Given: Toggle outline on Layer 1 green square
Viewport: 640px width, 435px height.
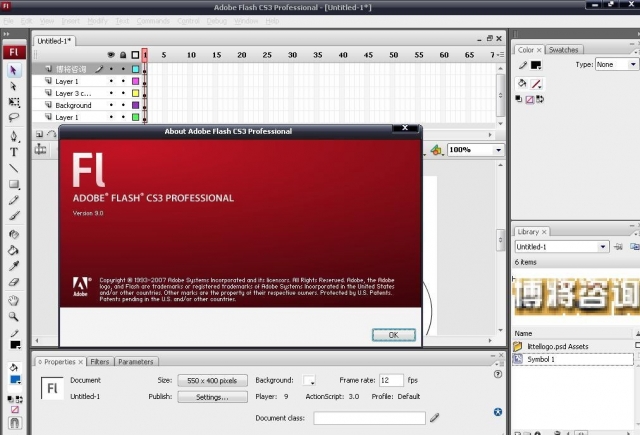Looking at the screenshot, I should 136,117.
